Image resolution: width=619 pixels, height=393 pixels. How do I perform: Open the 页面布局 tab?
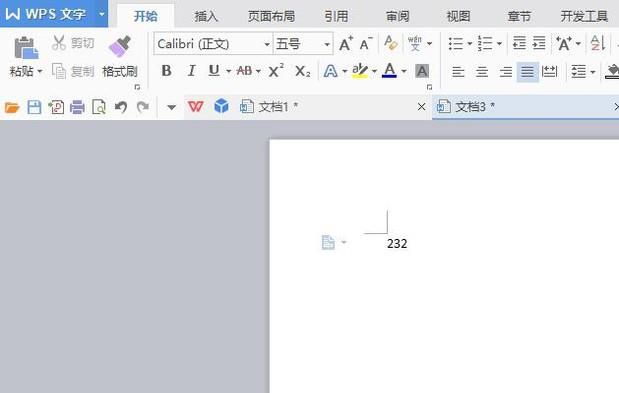pyautogui.click(x=272, y=16)
